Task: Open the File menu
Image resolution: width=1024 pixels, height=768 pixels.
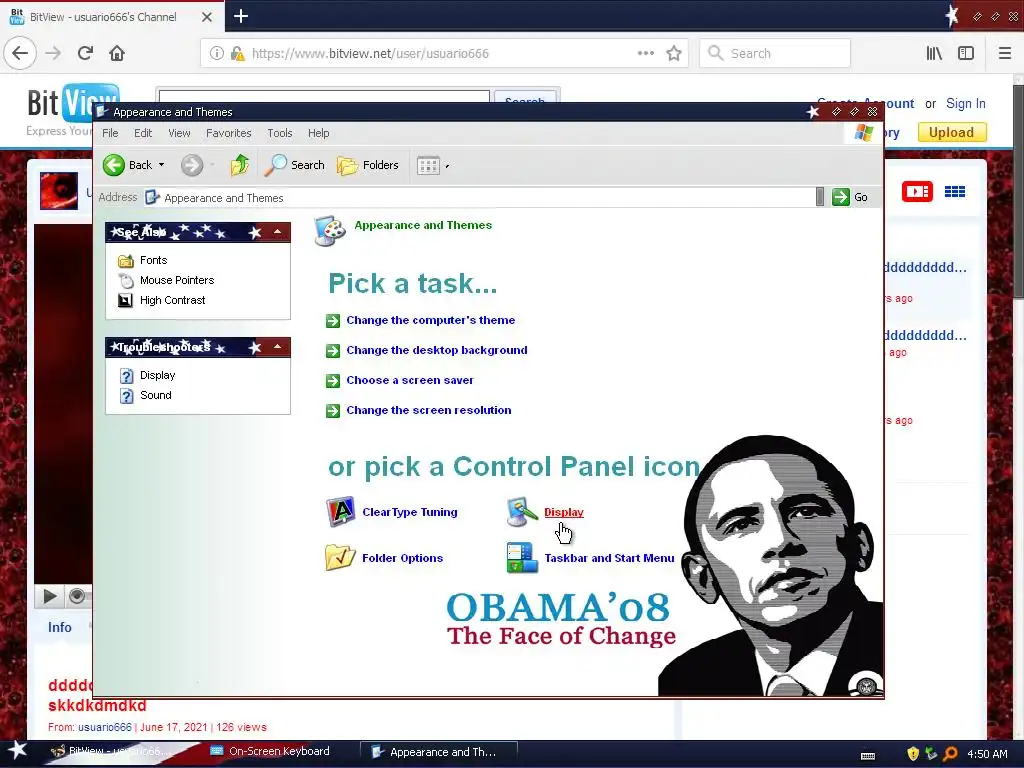Action: click(x=110, y=133)
